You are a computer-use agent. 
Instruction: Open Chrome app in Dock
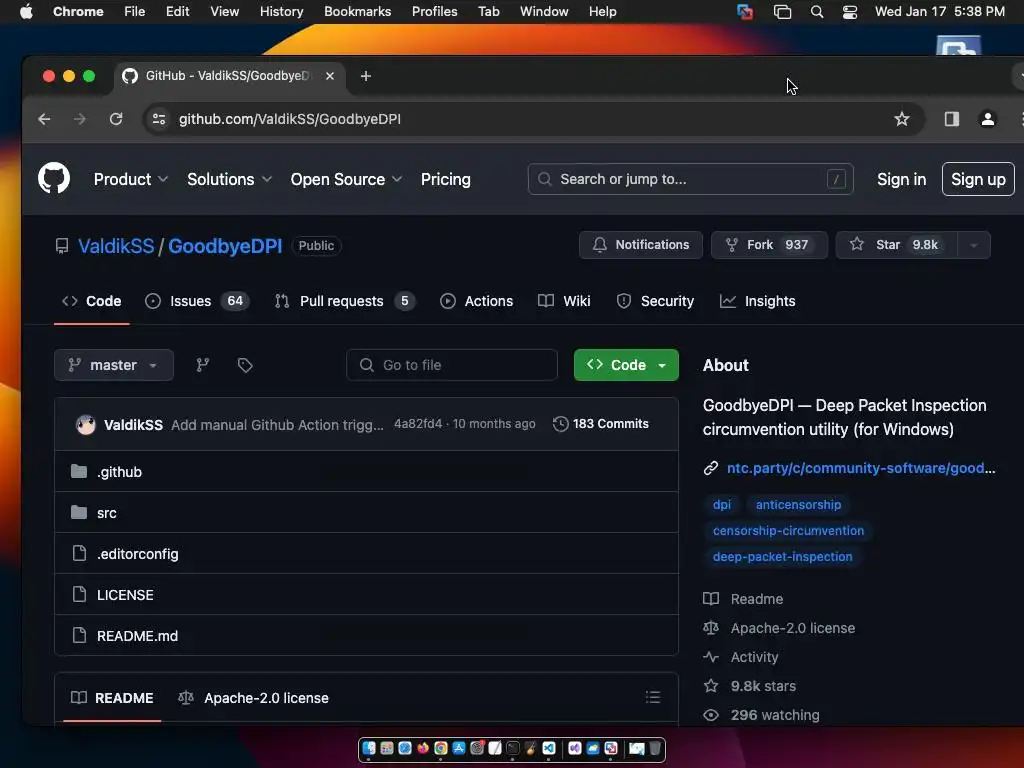click(441, 748)
